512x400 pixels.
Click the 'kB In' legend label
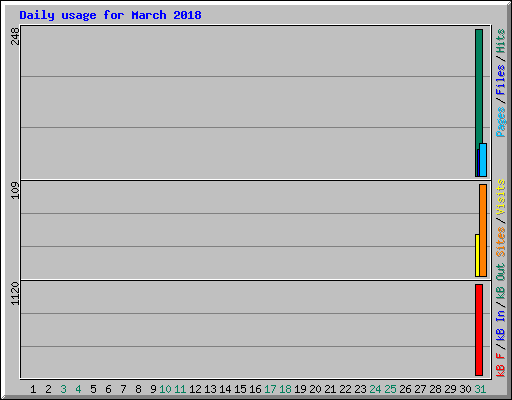tap(501, 326)
